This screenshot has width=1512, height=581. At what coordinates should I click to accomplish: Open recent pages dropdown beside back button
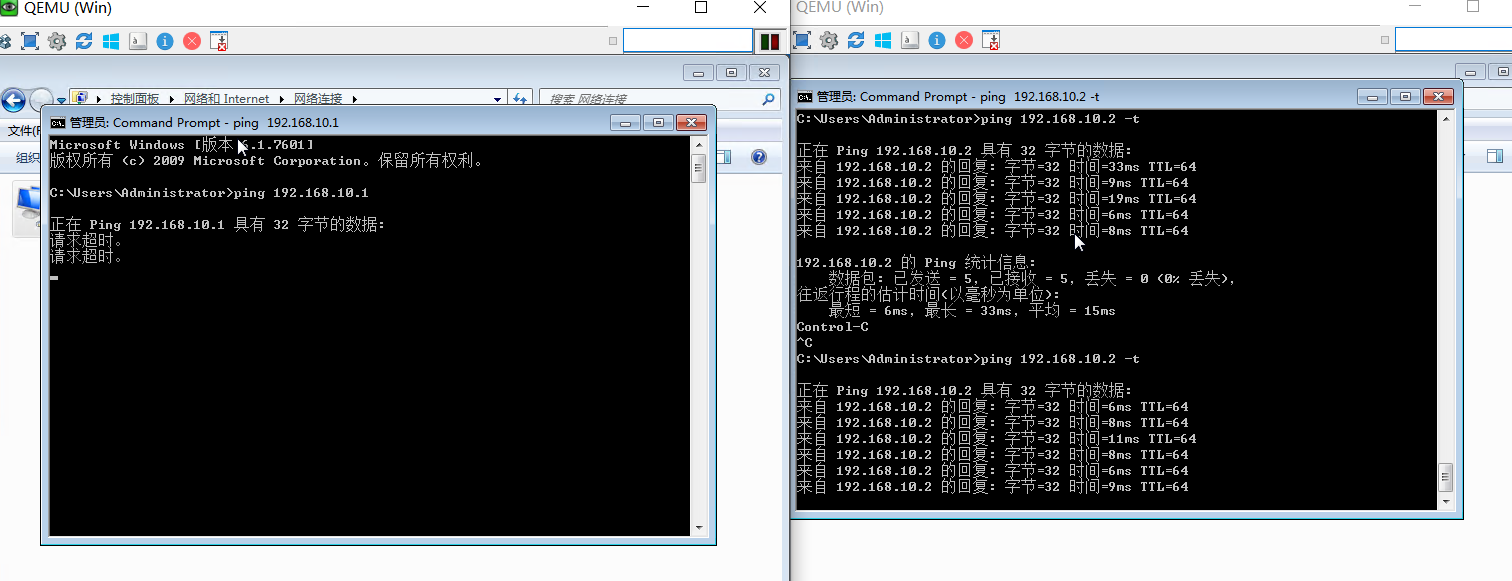pos(61,100)
